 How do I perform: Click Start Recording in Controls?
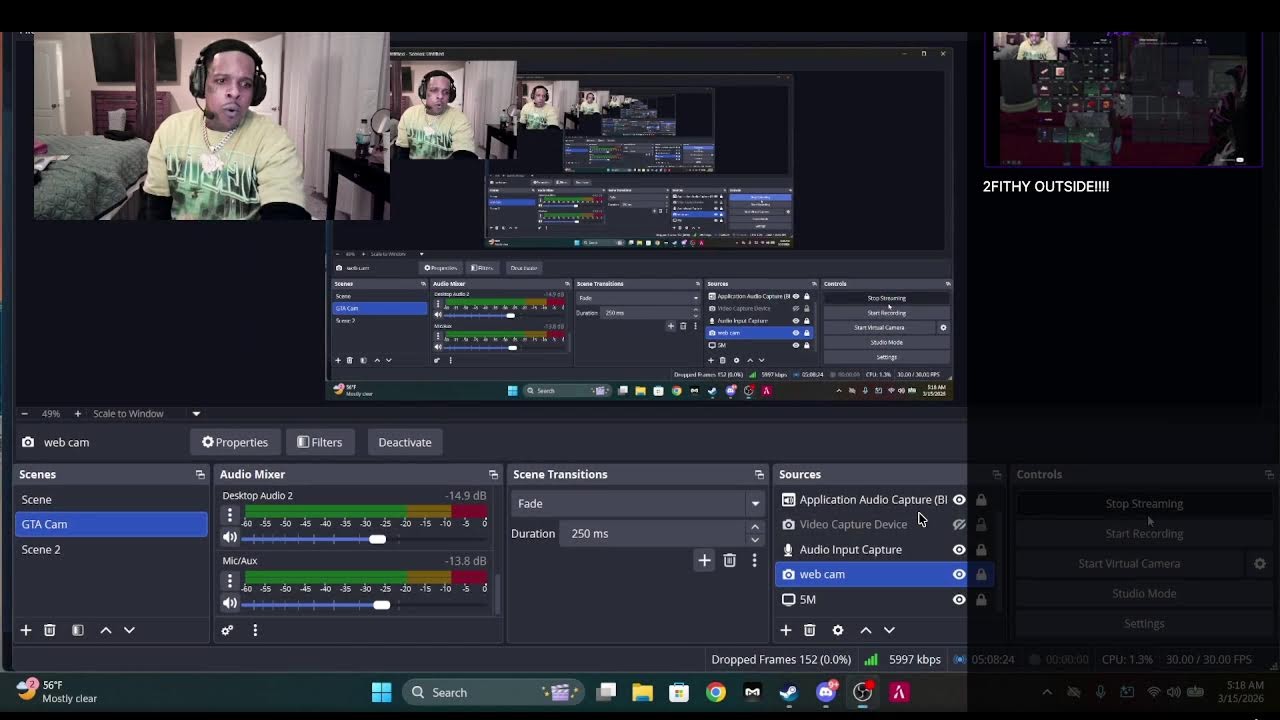pyautogui.click(x=1144, y=534)
